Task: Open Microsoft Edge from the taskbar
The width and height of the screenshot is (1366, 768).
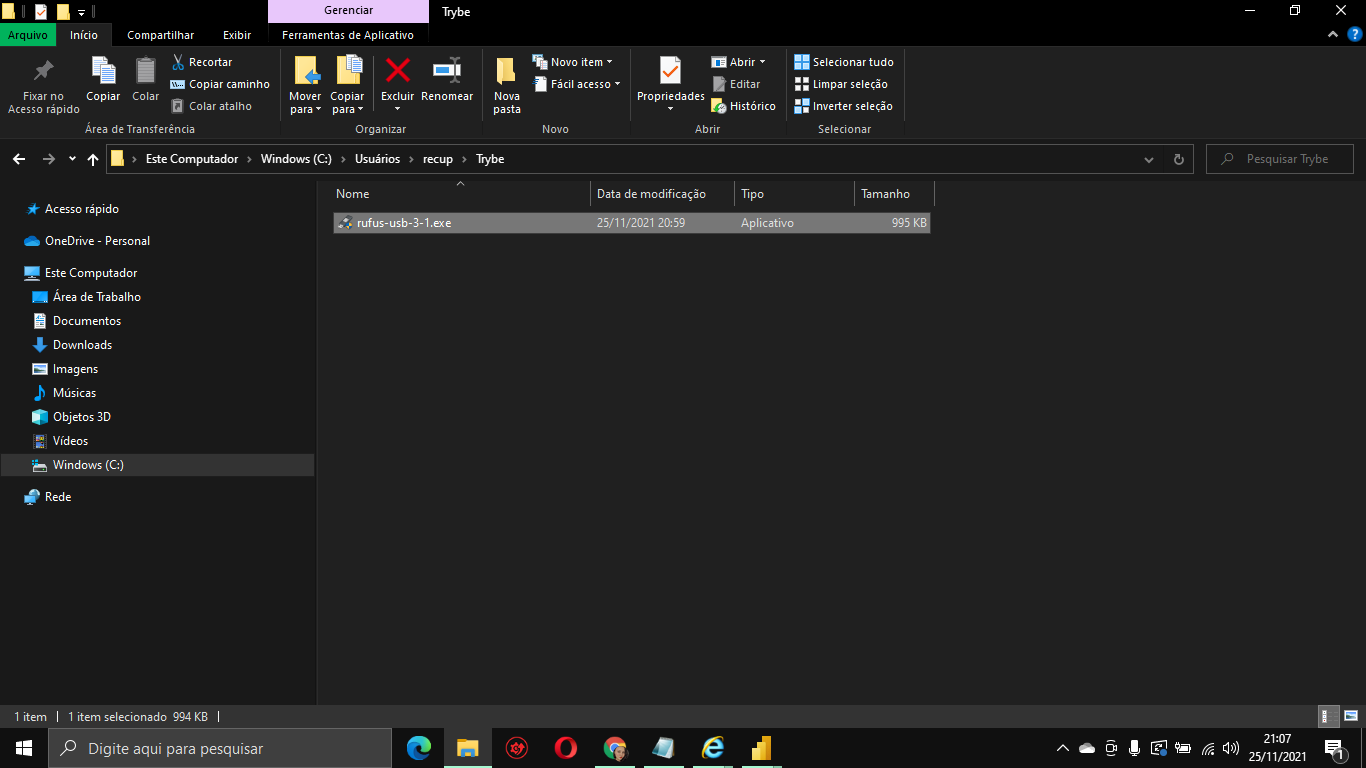Action: click(419, 748)
